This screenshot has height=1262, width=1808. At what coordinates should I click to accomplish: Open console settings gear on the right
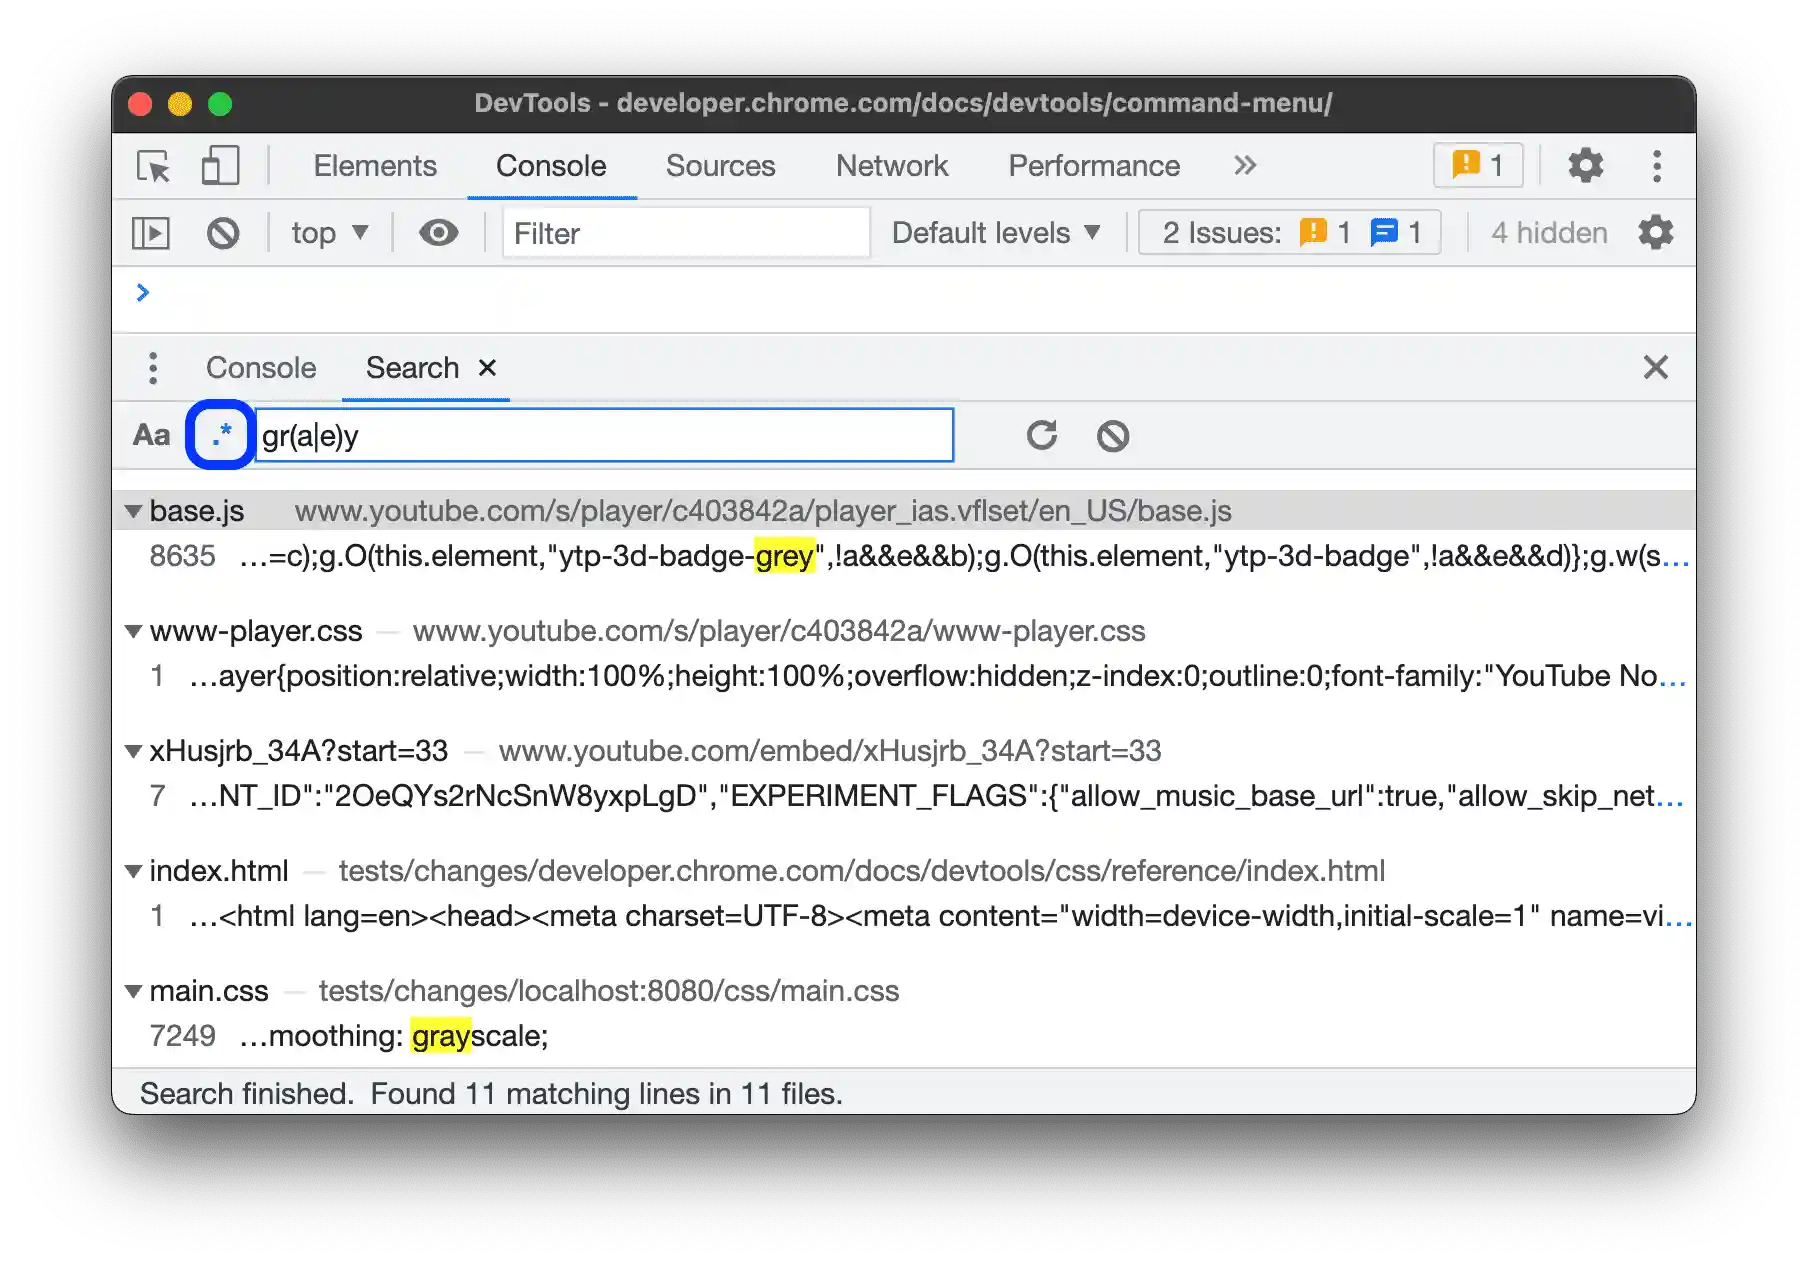pos(1655,232)
